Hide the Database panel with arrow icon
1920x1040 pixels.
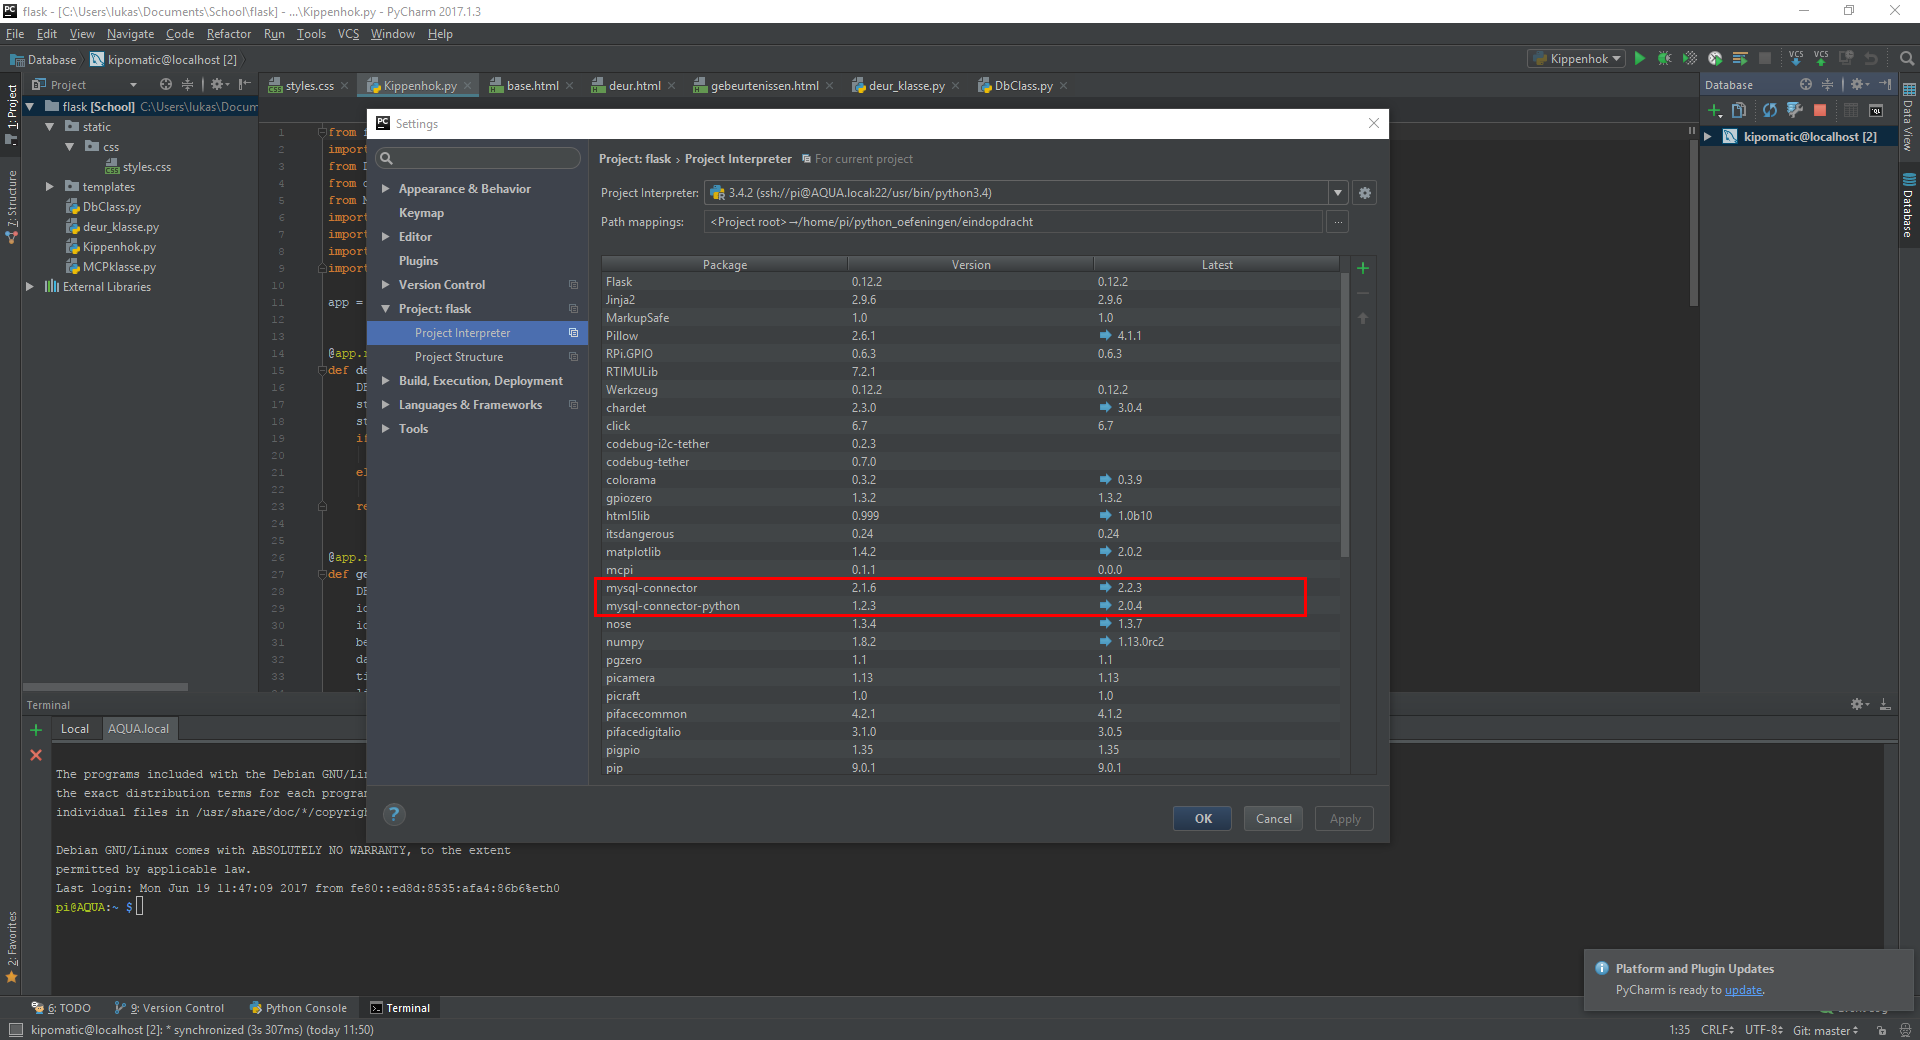tap(1886, 84)
